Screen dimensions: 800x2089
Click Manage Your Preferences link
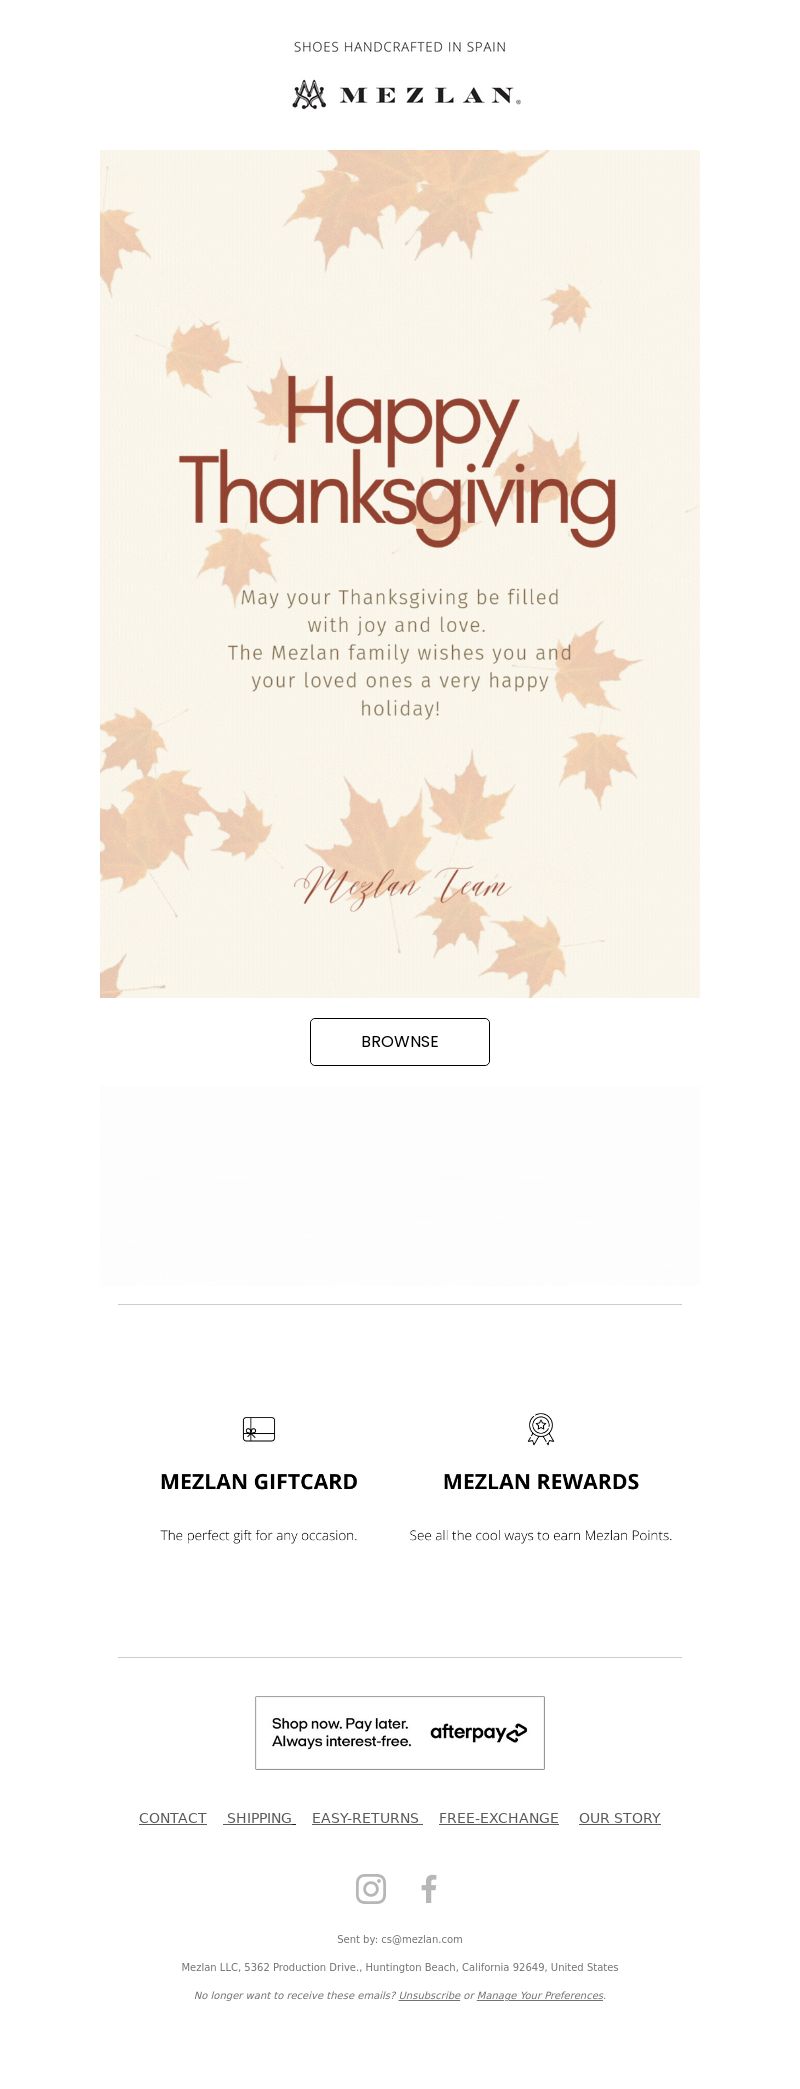[540, 1995]
